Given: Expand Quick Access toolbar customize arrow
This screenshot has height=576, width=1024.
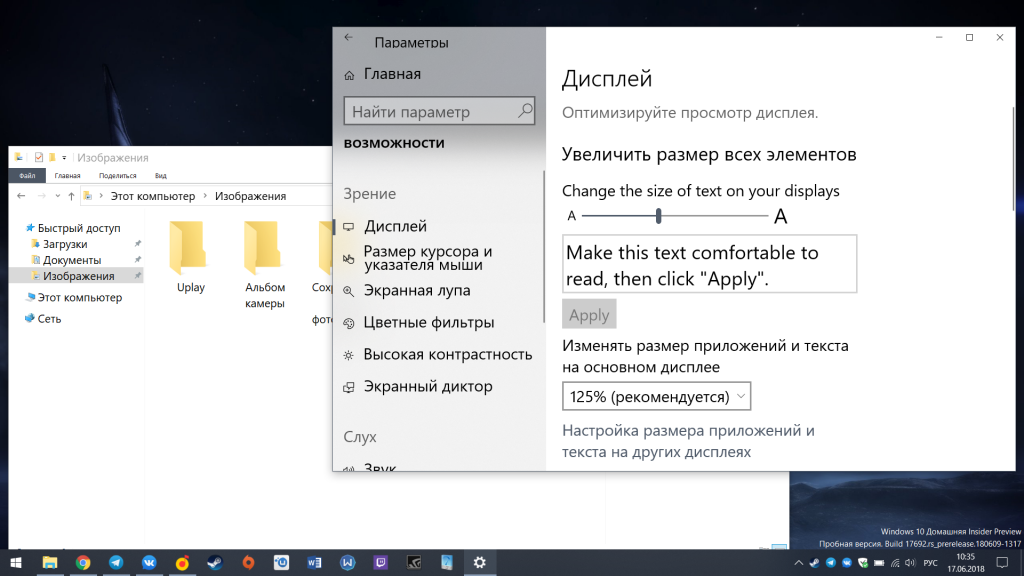Looking at the screenshot, I should 64,158.
